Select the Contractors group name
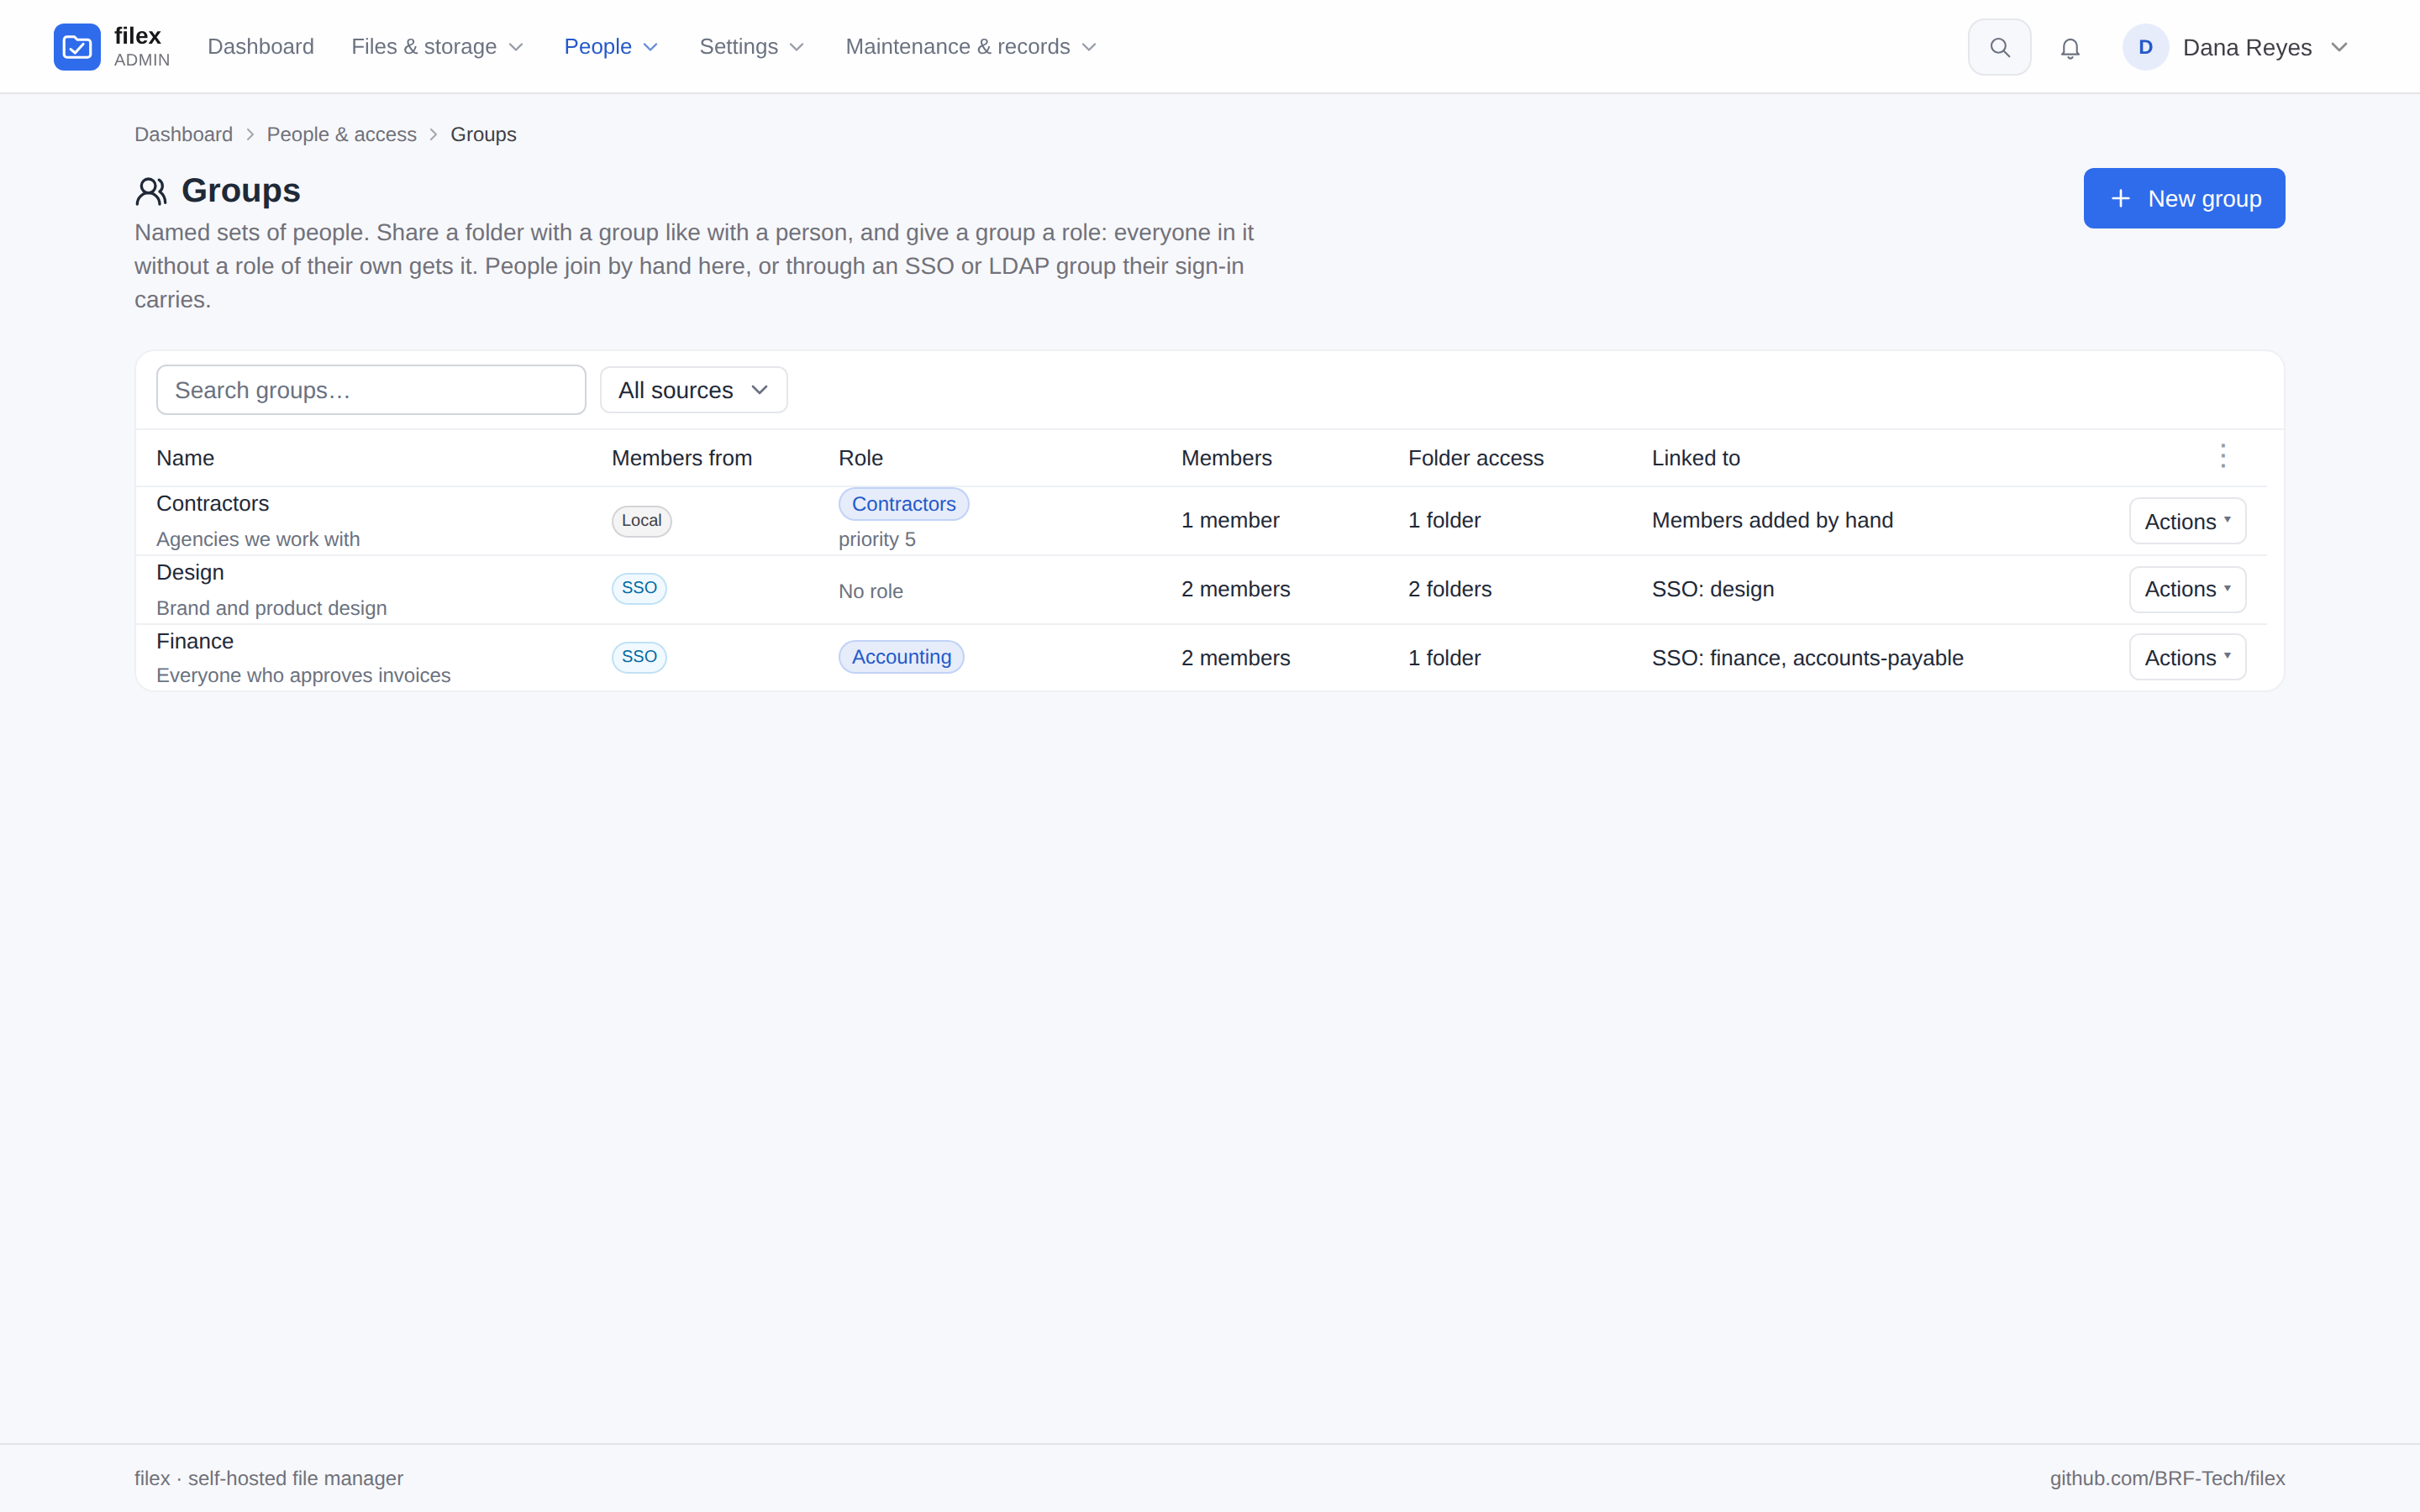This screenshot has width=2420, height=1512. [213, 503]
